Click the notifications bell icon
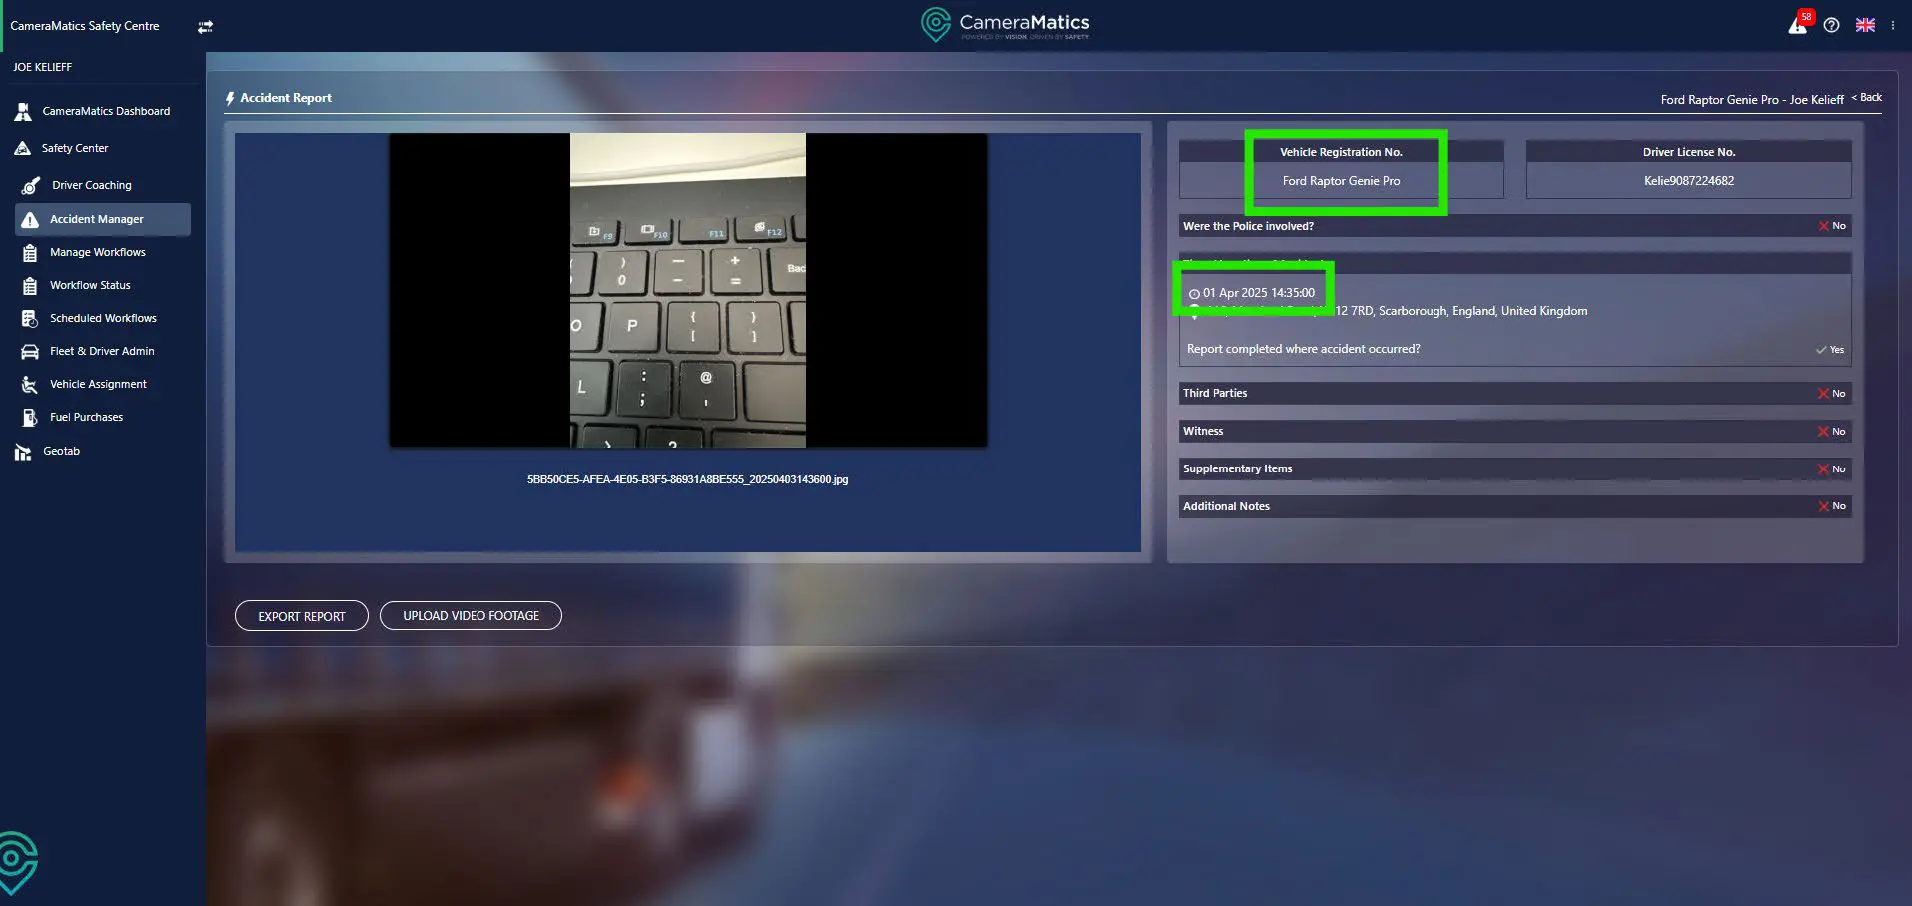The height and width of the screenshot is (906, 1912). click(x=1798, y=25)
